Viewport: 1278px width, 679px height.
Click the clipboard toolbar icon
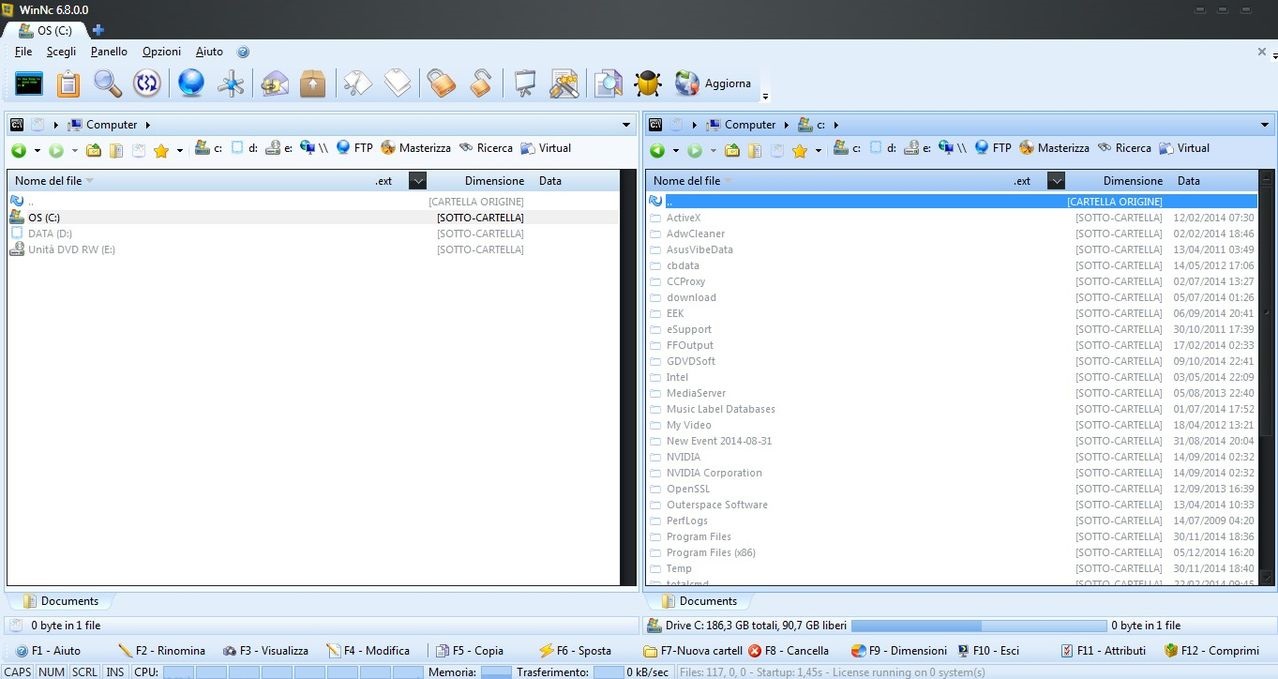tap(68, 84)
